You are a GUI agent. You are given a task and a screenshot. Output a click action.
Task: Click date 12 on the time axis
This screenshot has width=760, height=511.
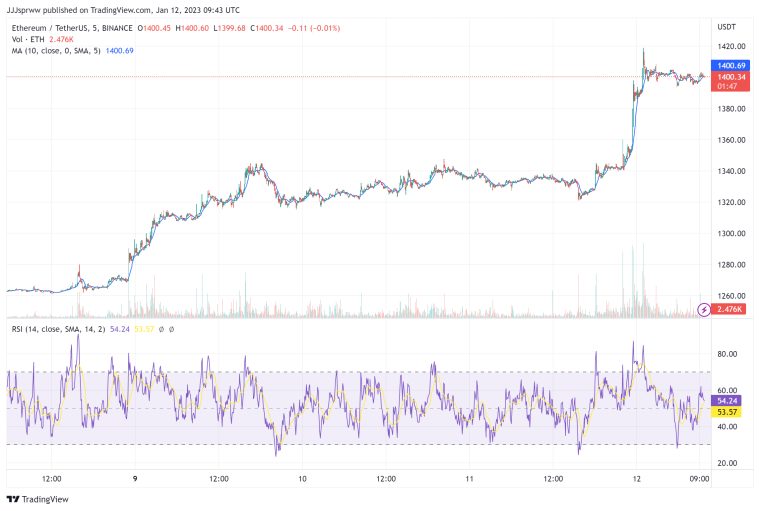[638, 479]
